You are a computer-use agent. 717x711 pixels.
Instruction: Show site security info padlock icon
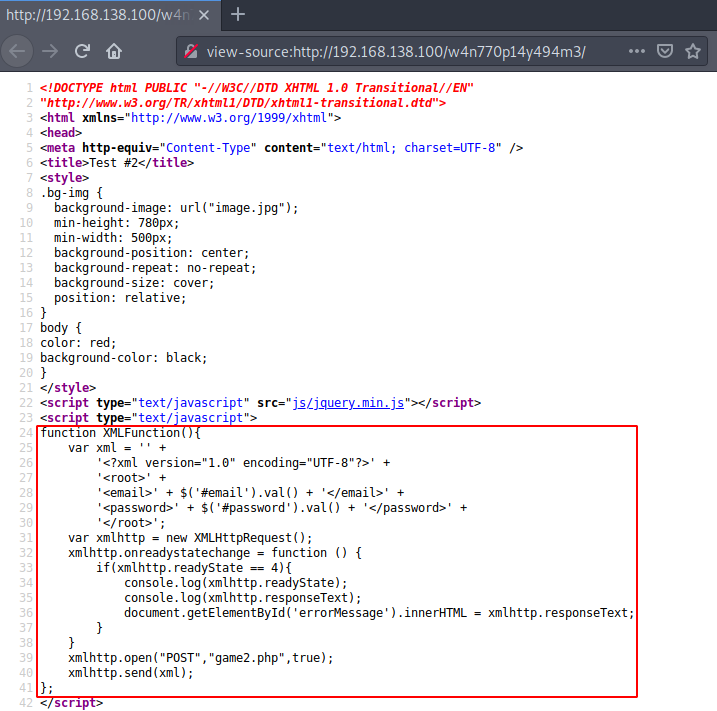[x=191, y=52]
